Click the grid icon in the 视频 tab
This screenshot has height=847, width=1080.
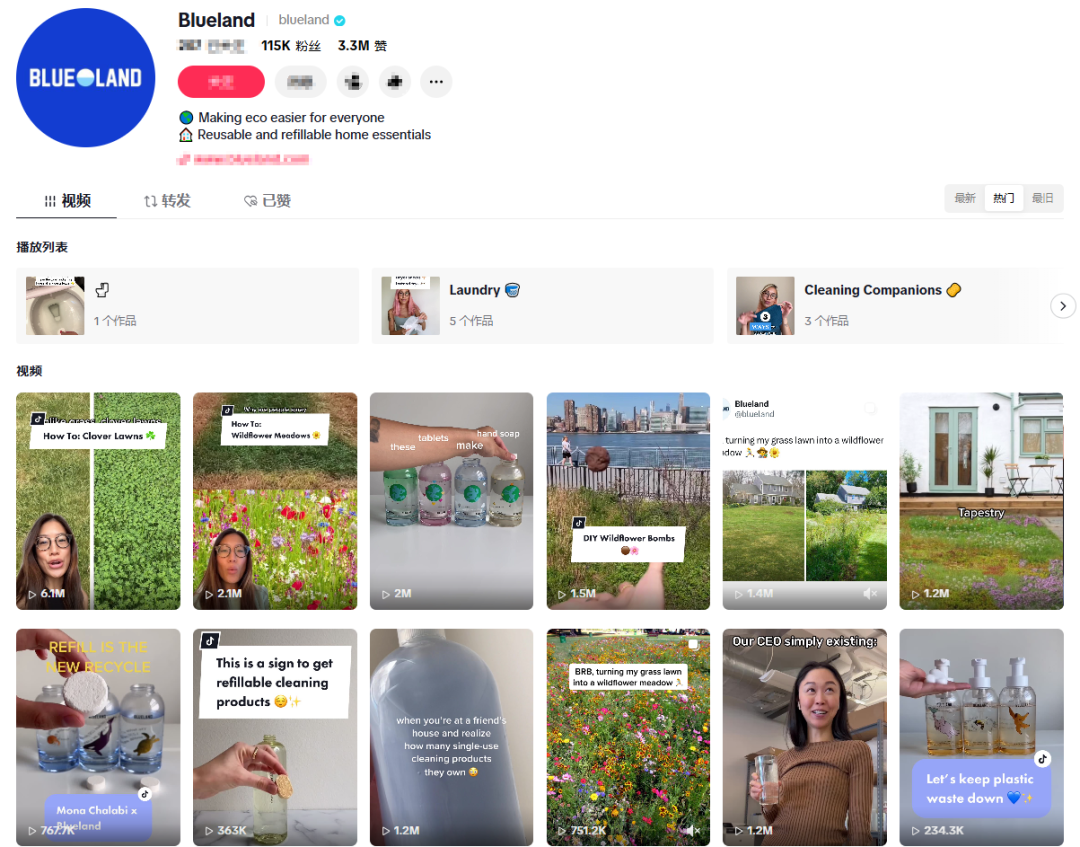pos(50,201)
